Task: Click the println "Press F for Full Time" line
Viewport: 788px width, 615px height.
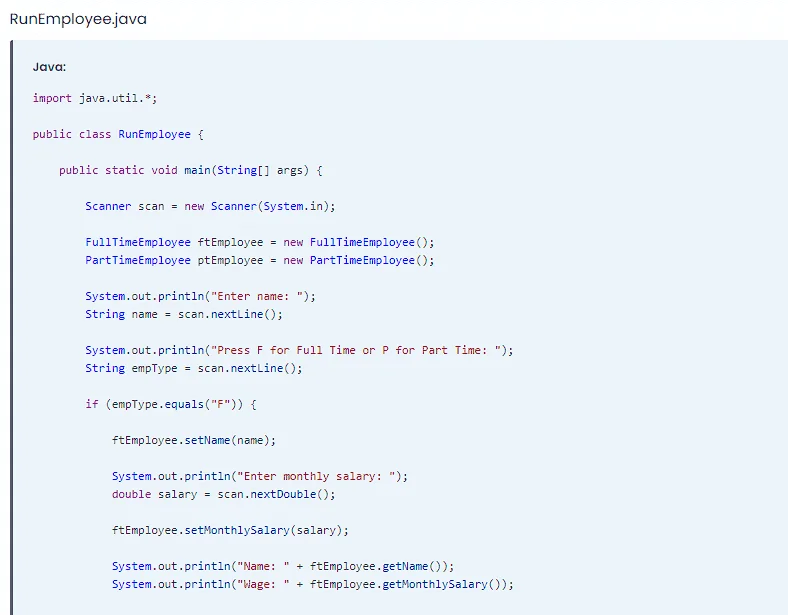Action: tap(300, 350)
